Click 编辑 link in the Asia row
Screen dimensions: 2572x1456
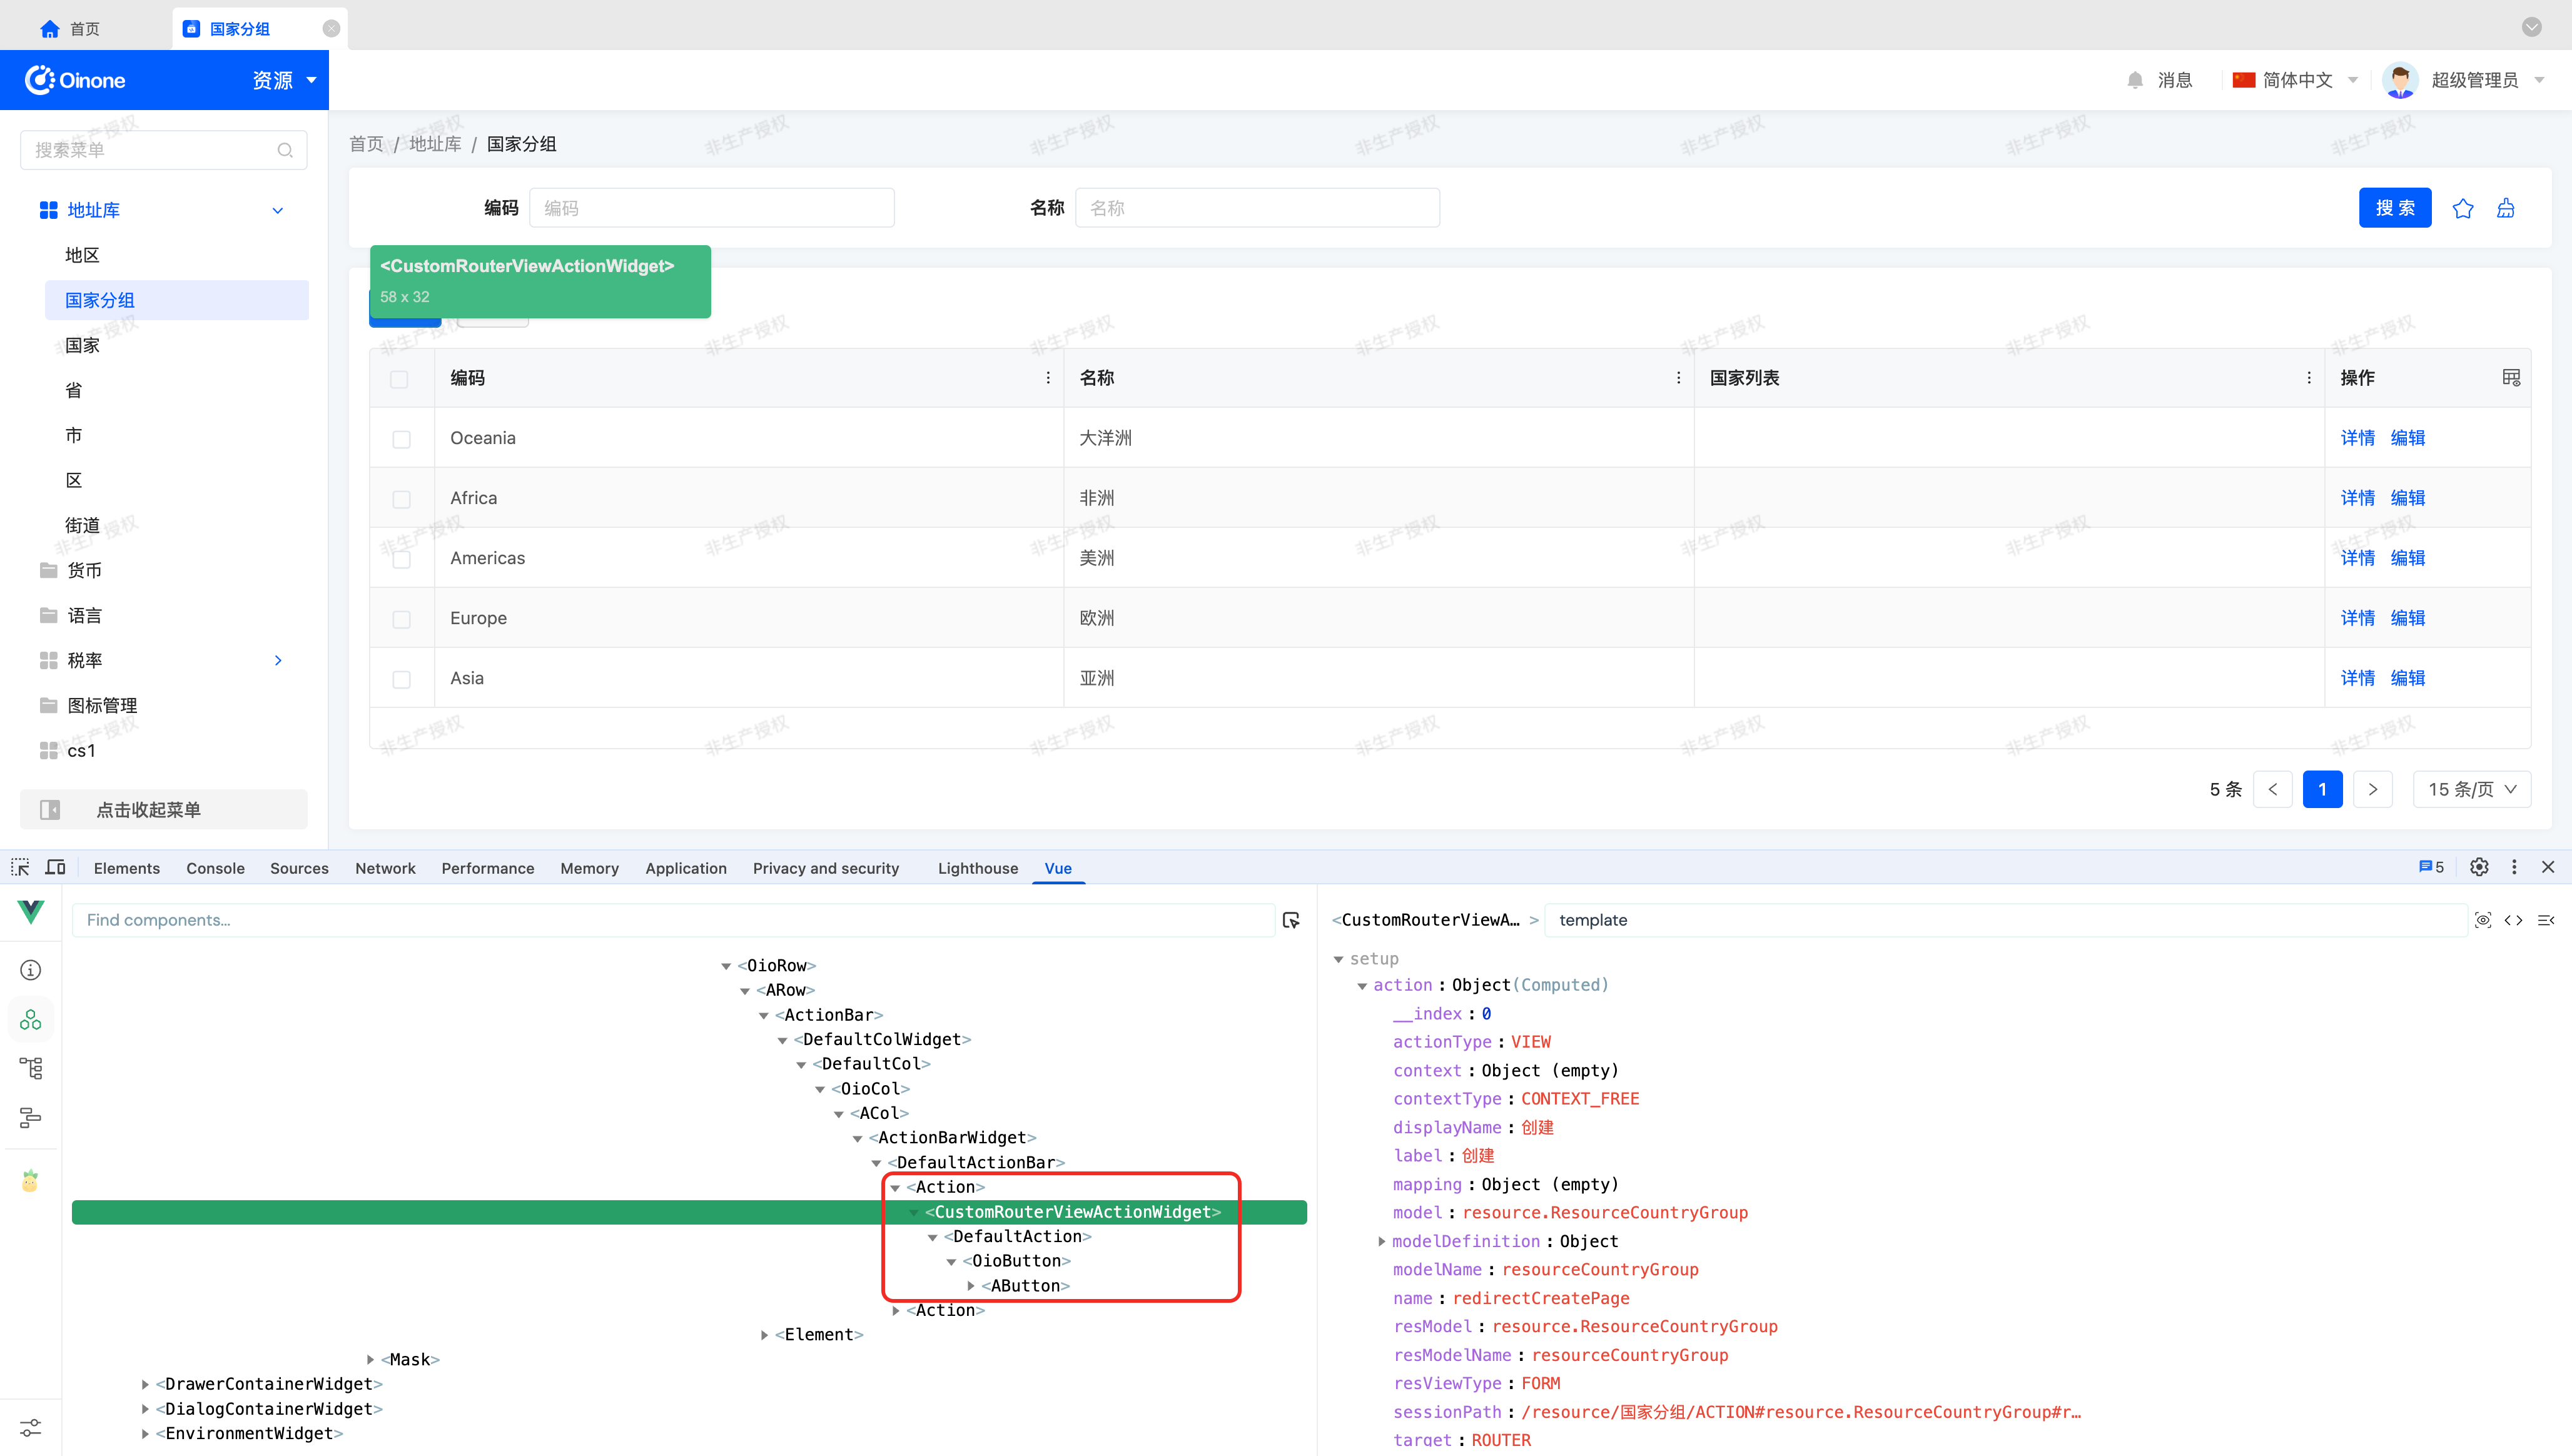point(2407,678)
